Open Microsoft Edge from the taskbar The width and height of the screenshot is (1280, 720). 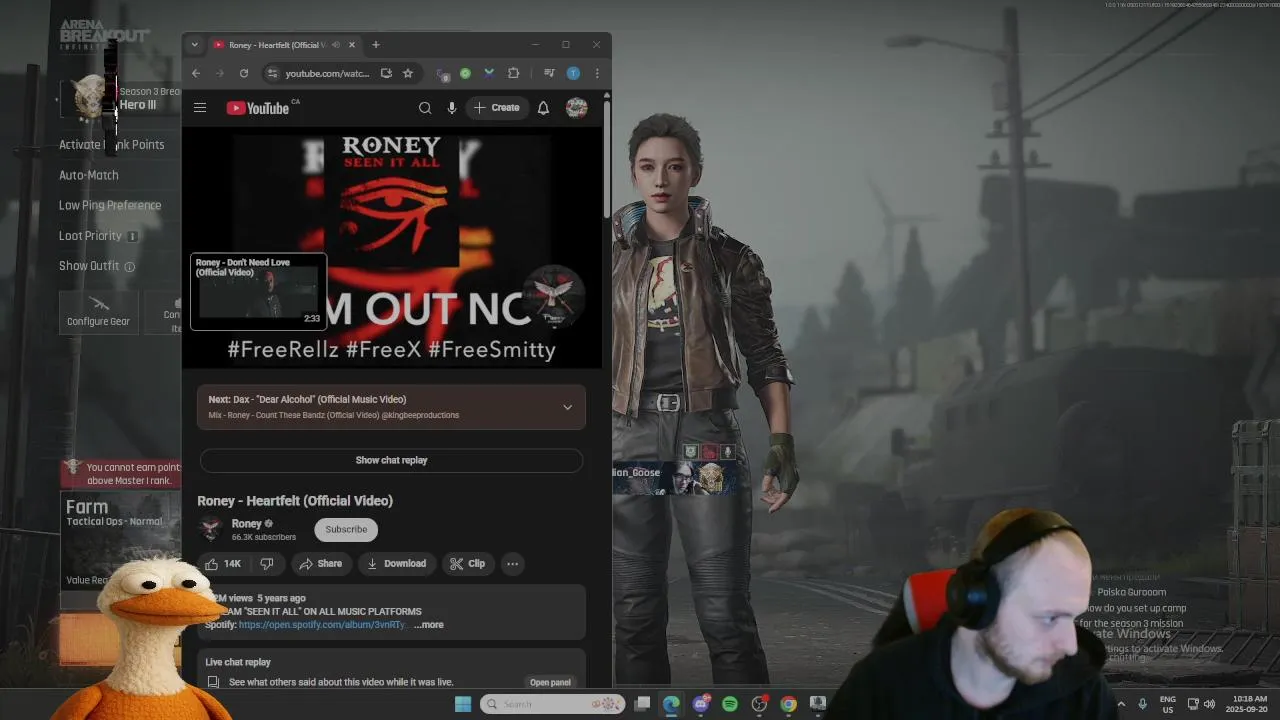pyautogui.click(x=671, y=704)
